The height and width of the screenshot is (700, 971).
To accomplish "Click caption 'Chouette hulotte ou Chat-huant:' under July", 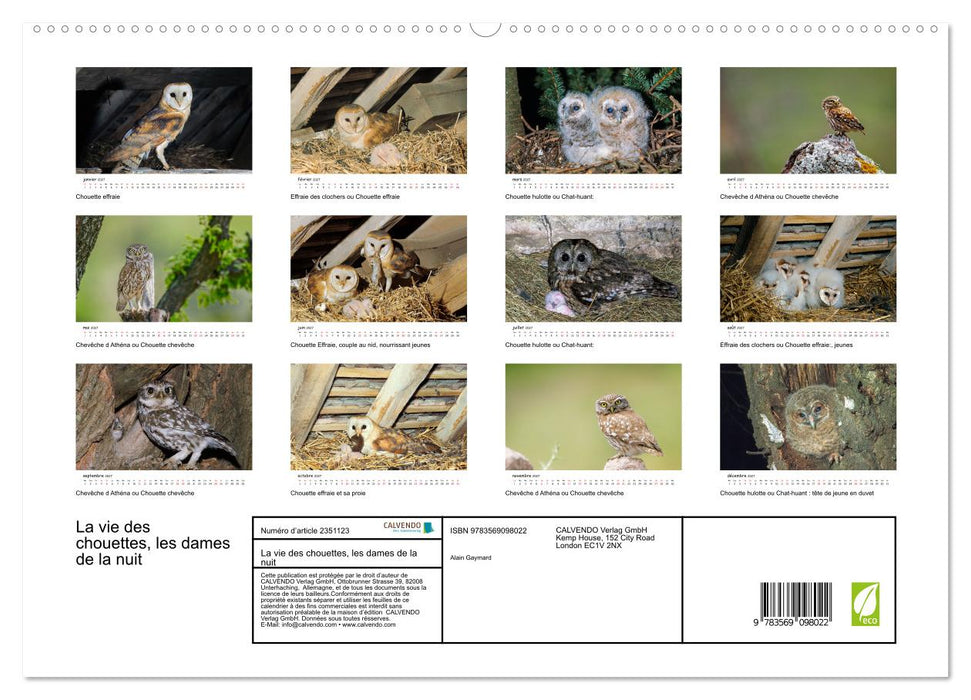I will point(549,344).
